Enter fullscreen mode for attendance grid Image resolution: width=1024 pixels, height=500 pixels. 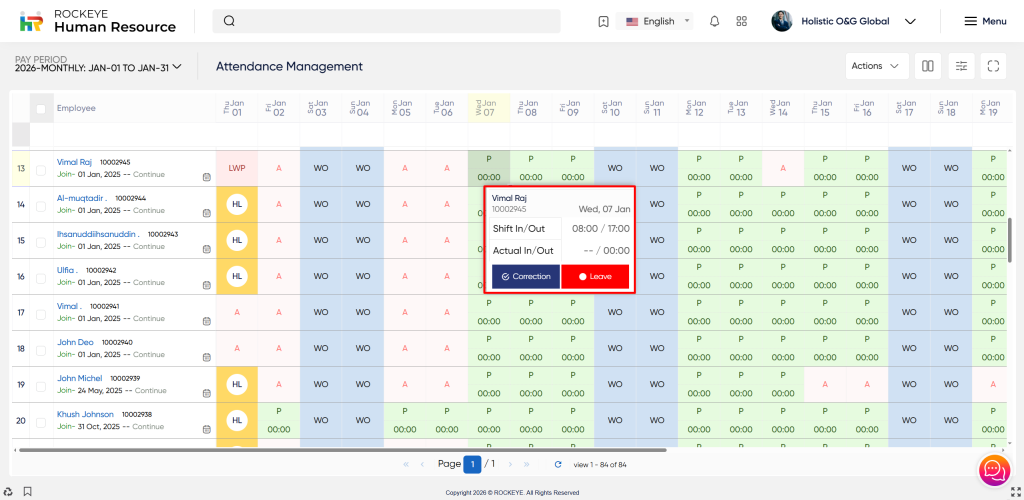pos(993,66)
